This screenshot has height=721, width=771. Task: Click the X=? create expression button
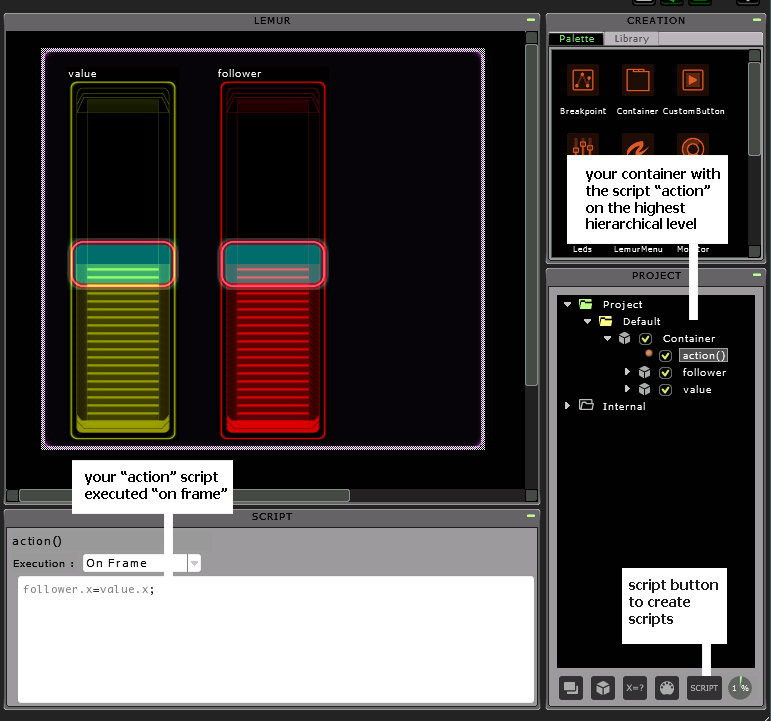click(x=635, y=687)
